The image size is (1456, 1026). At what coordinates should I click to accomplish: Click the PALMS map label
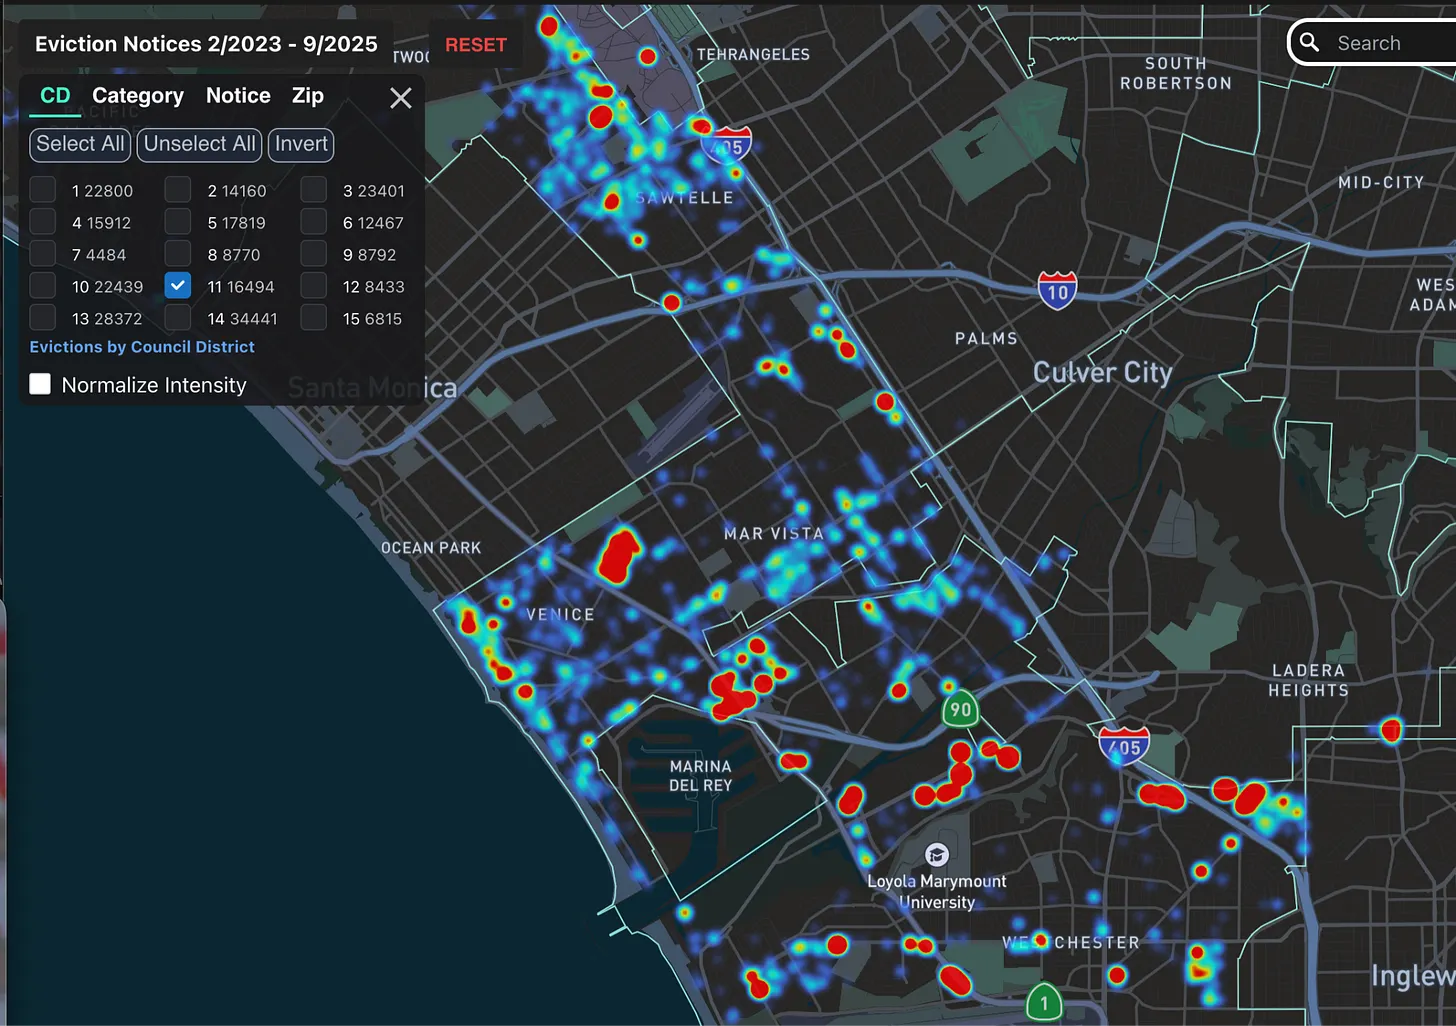[986, 339]
